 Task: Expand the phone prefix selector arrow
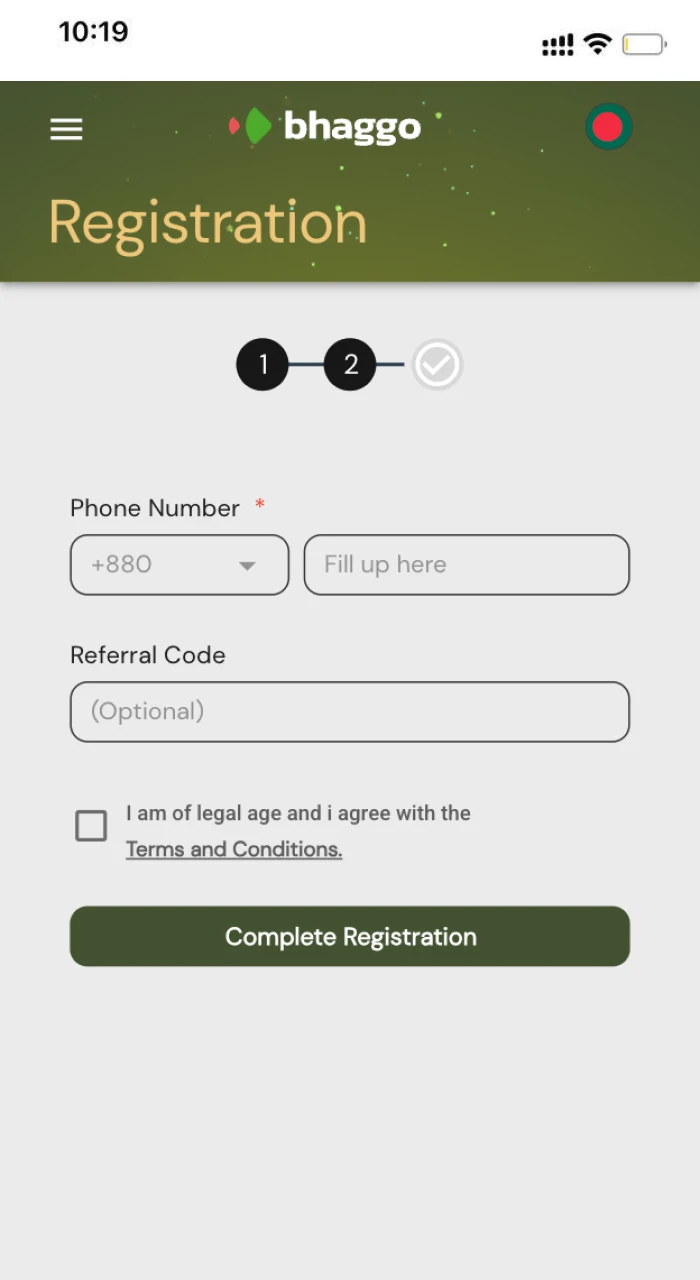click(x=246, y=564)
